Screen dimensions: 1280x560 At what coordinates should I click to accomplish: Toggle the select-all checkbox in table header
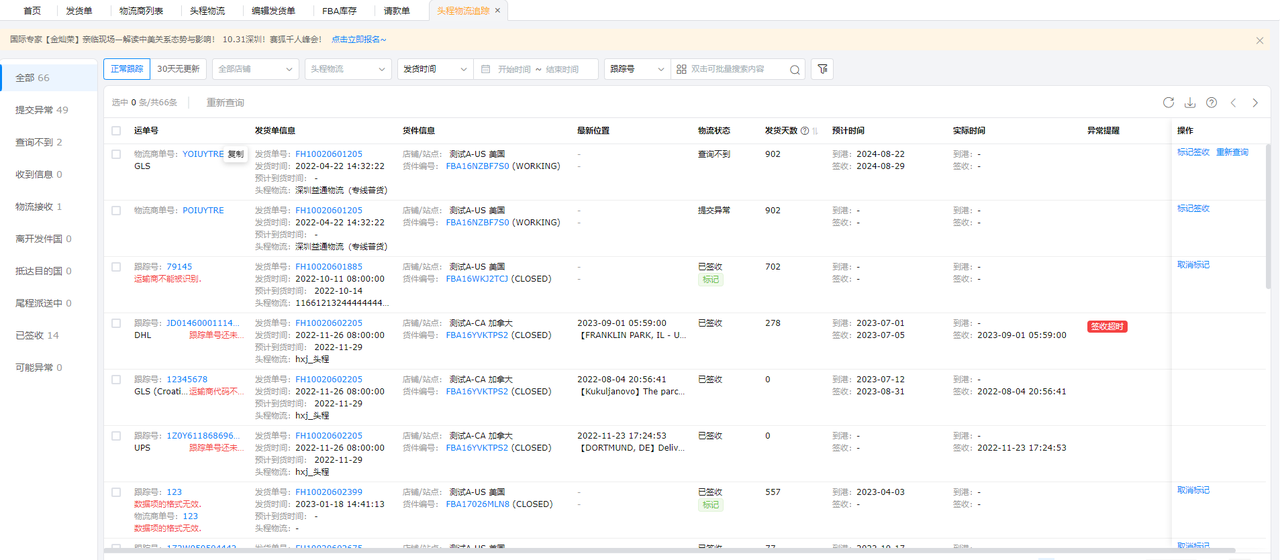pos(116,131)
